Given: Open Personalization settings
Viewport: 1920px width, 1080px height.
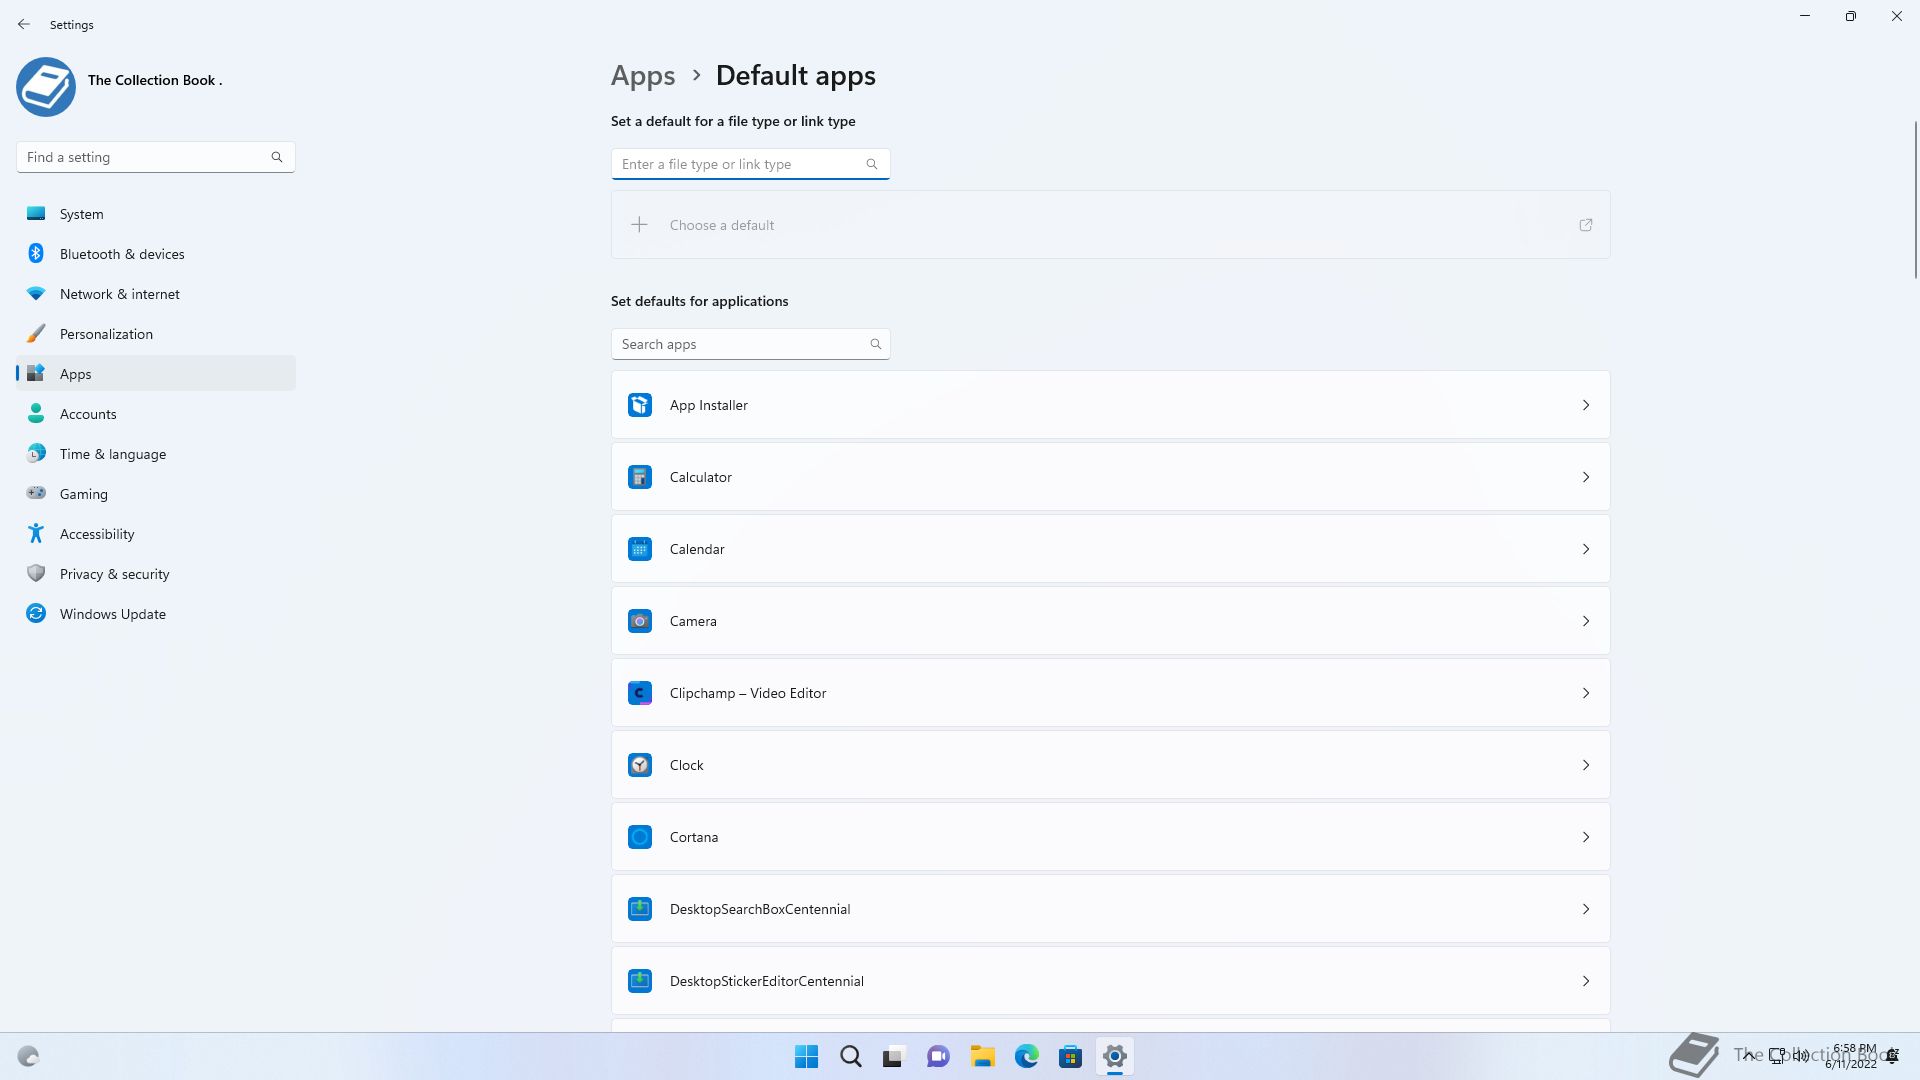Looking at the screenshot, I should tap(156, 334).
